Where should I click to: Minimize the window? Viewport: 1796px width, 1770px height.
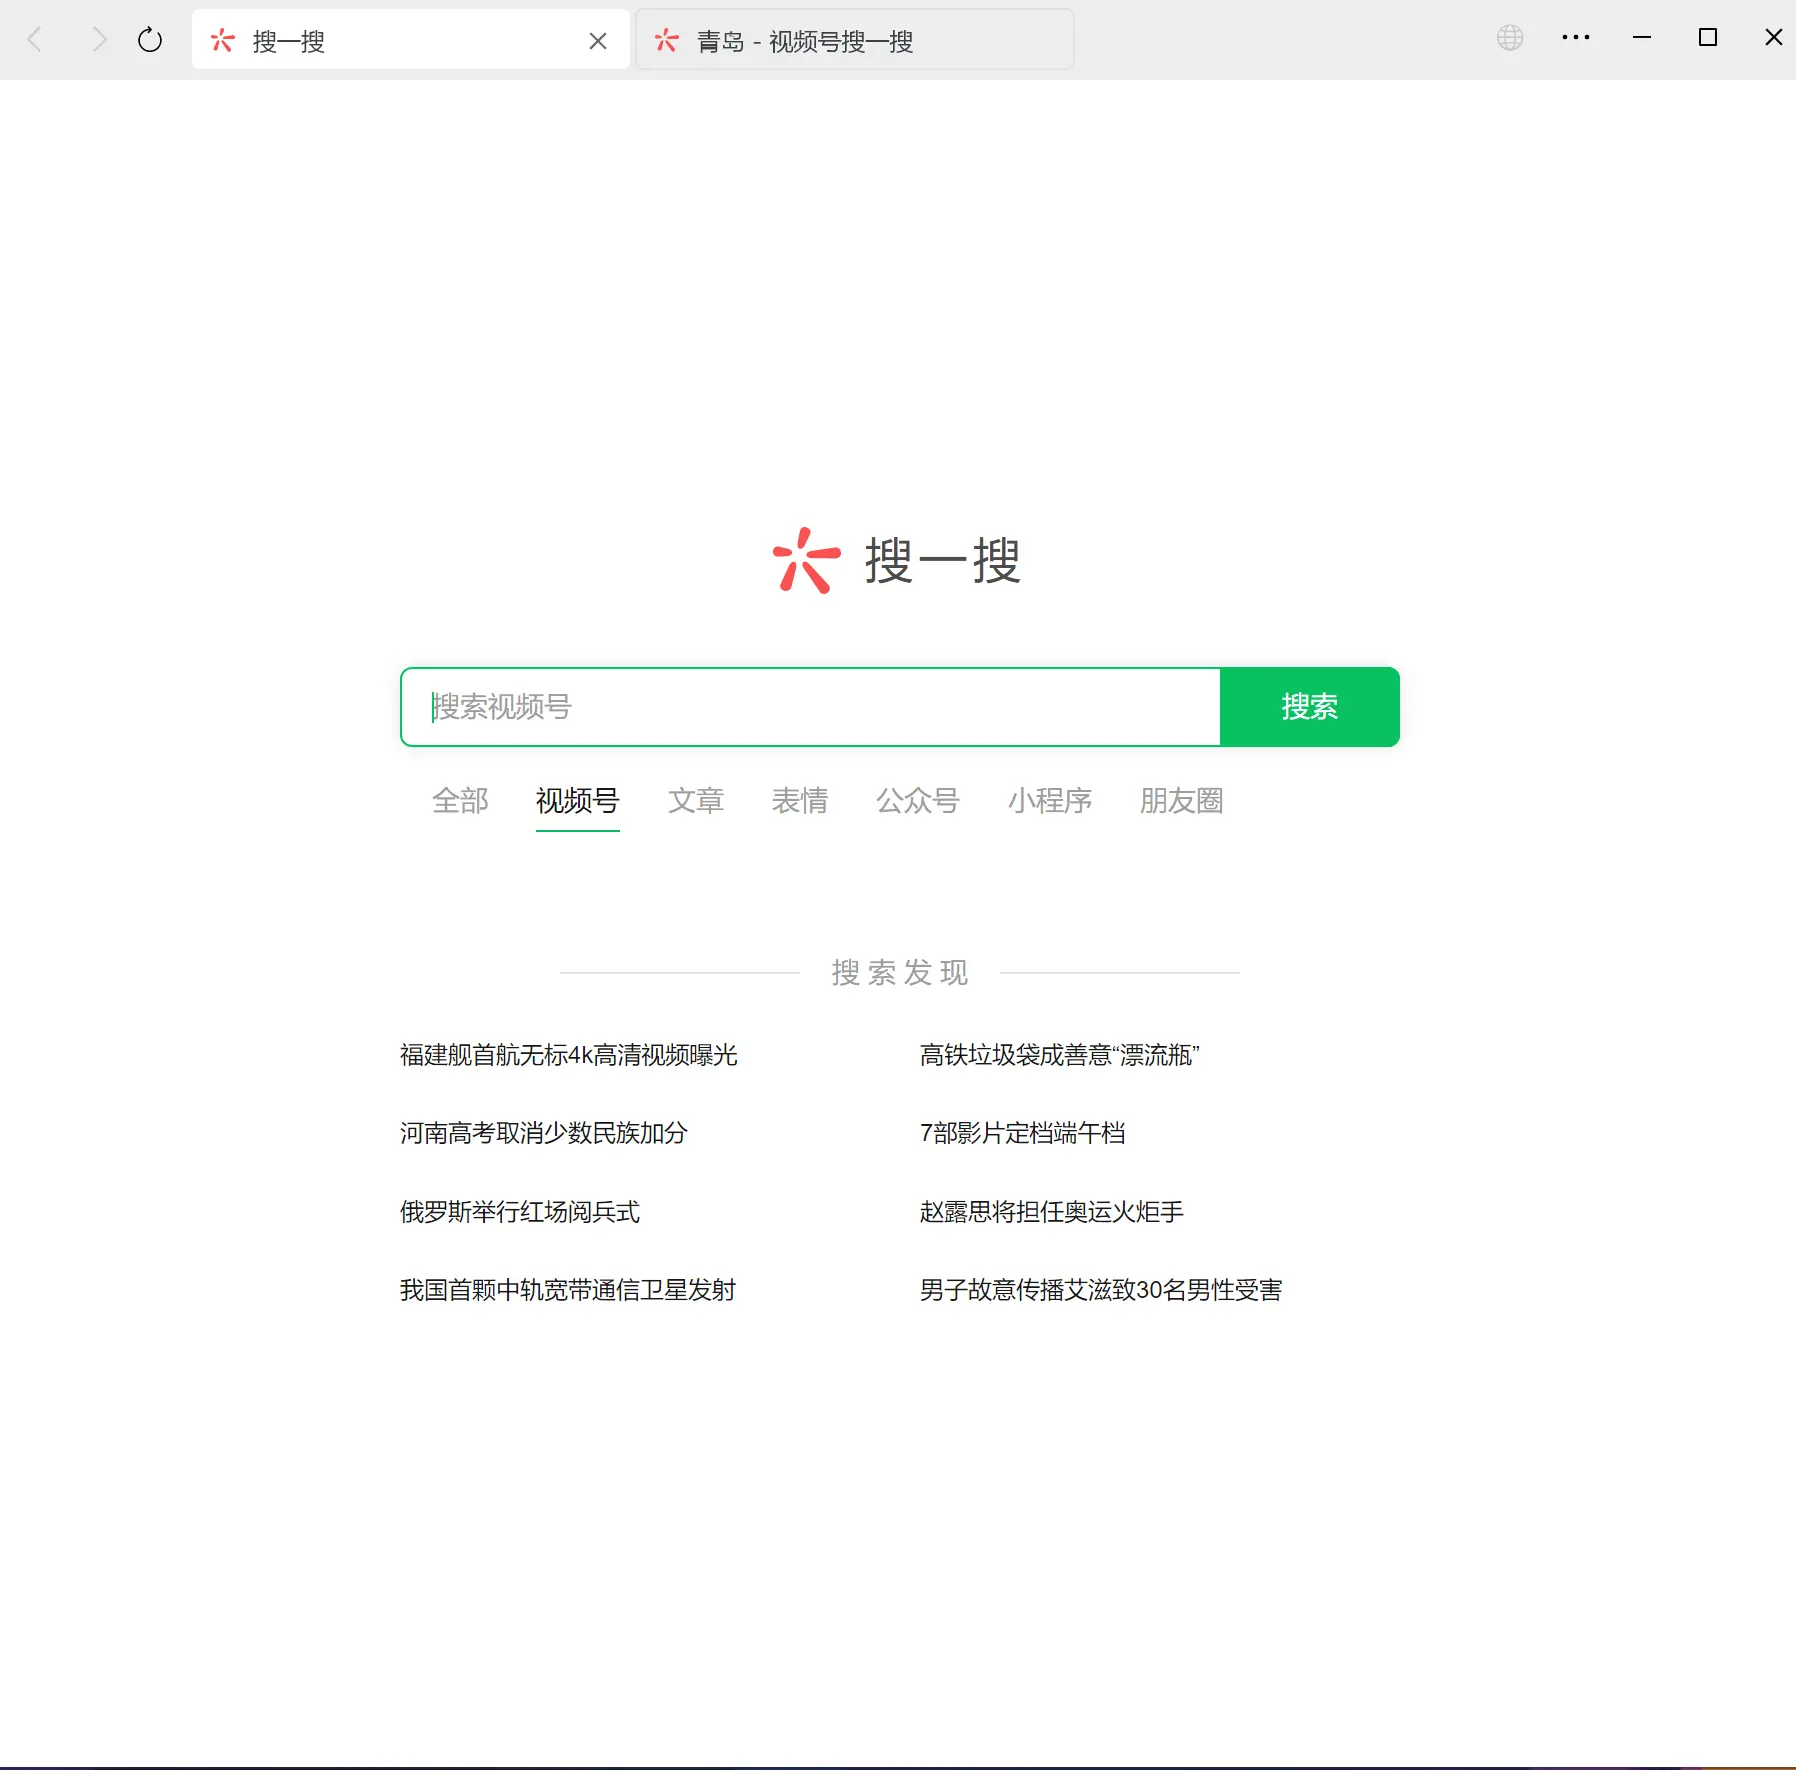click(1642, 38)
